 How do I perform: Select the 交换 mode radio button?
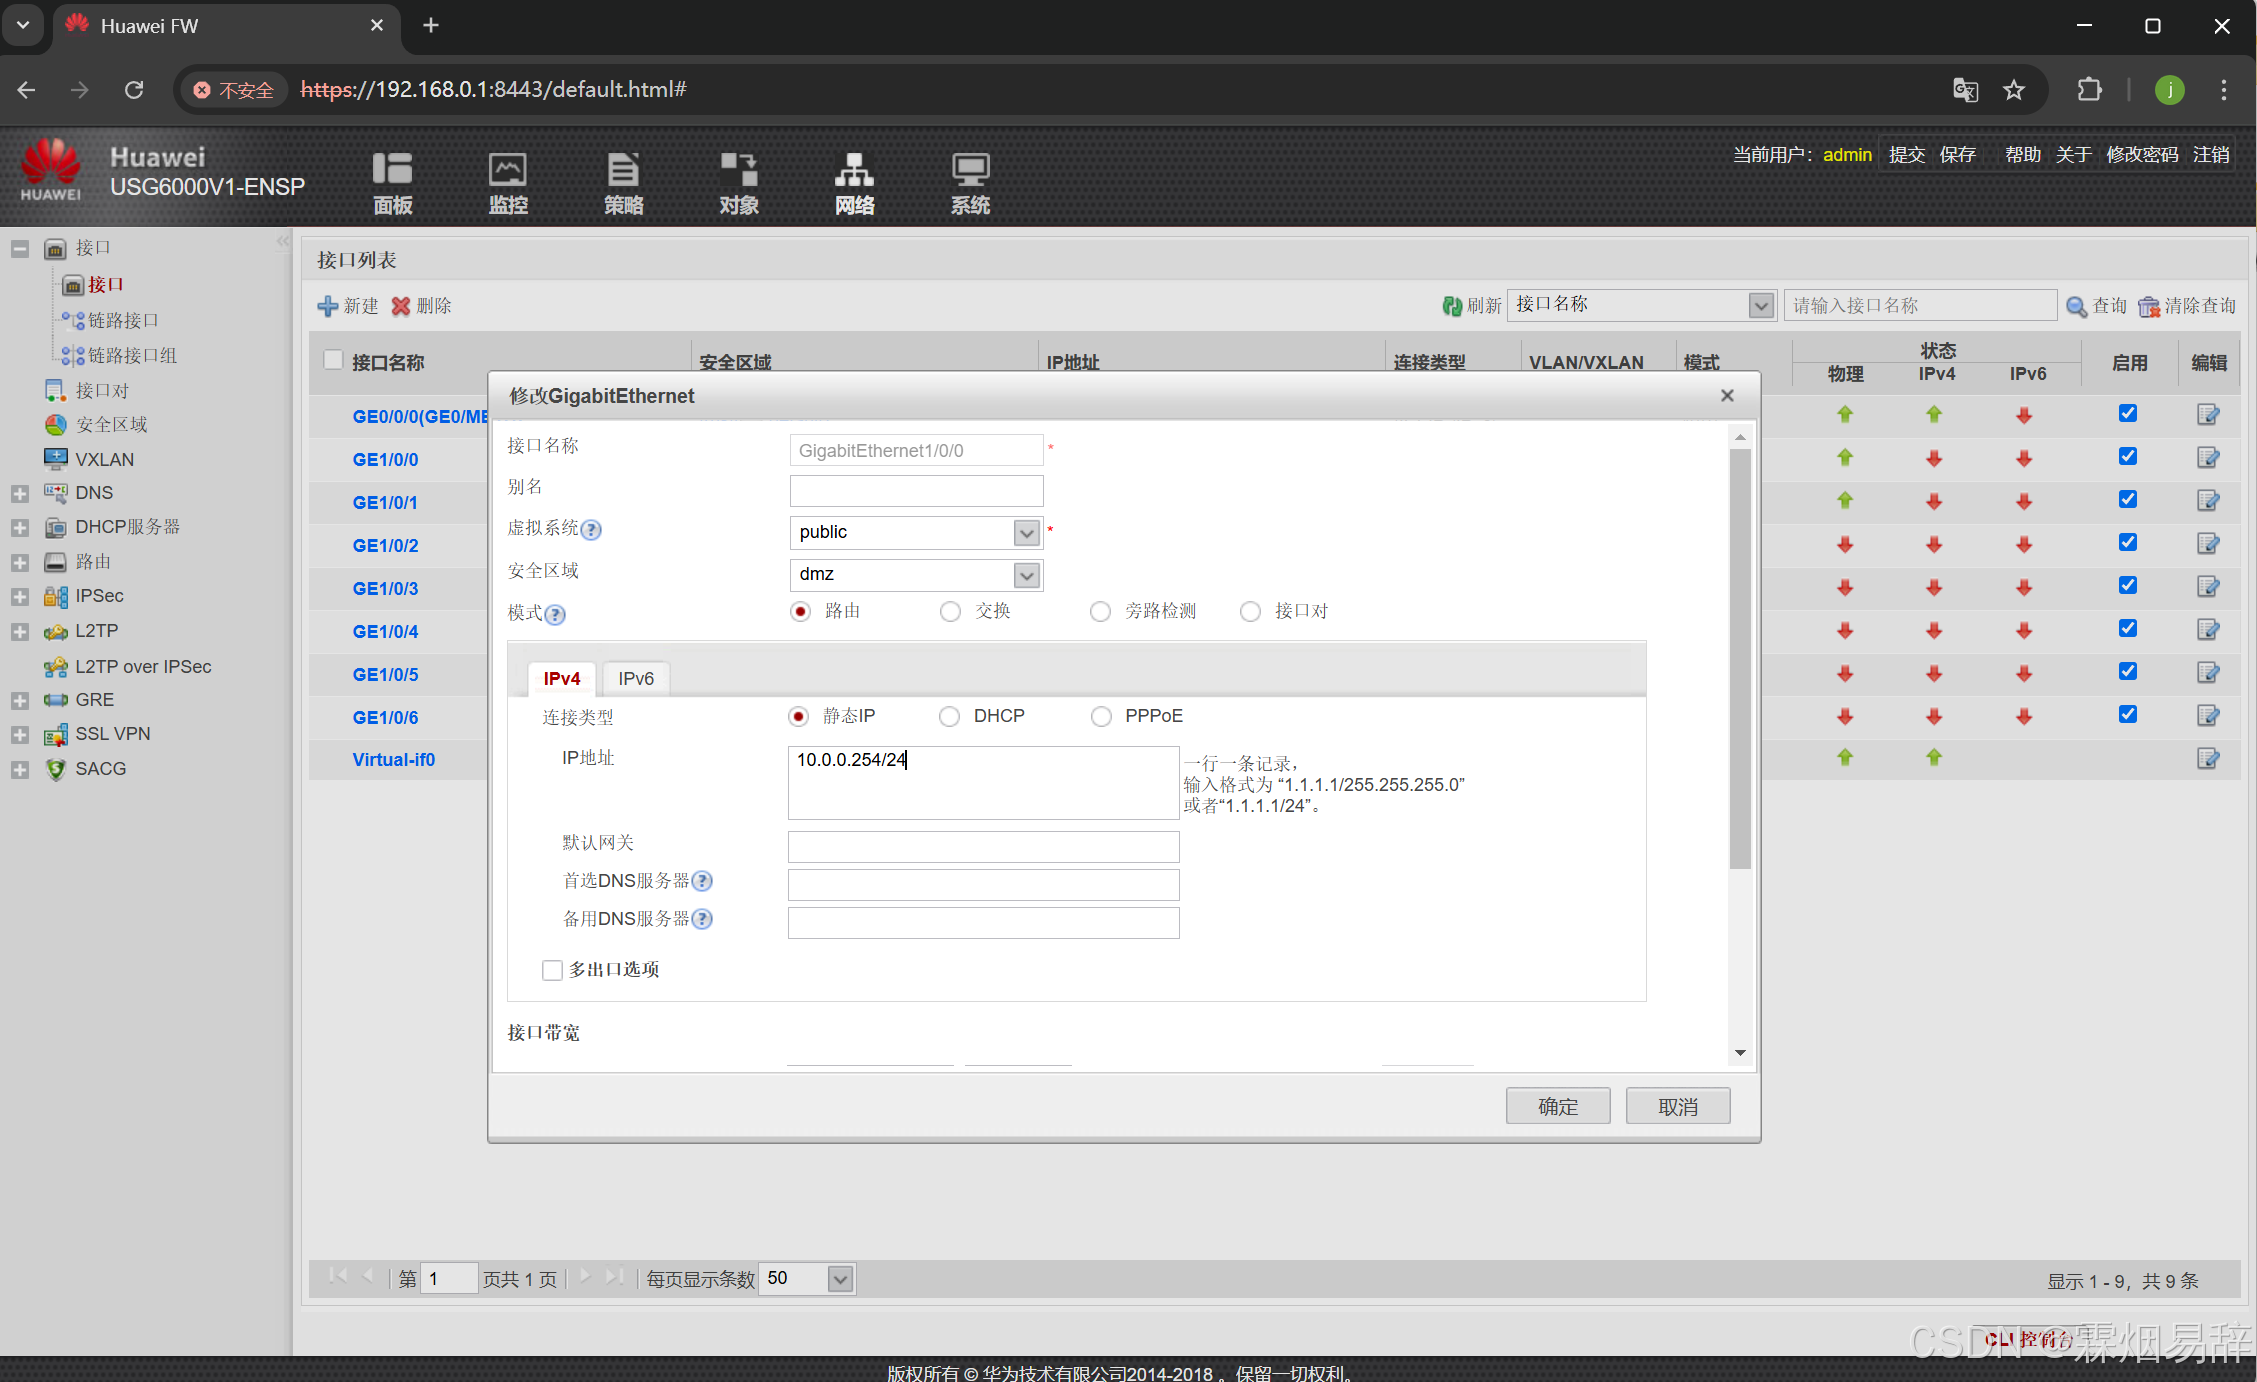pyautogui.click(x=950, y=611)
